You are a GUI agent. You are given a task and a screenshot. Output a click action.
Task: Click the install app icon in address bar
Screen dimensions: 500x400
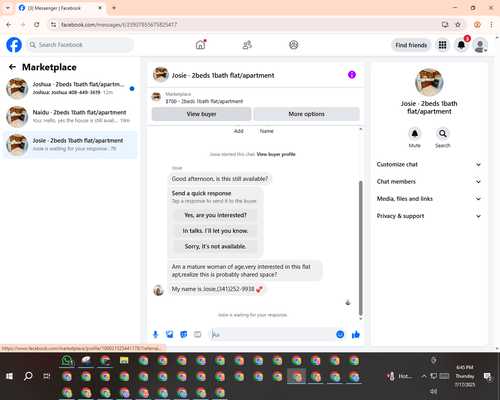[445, 25]
